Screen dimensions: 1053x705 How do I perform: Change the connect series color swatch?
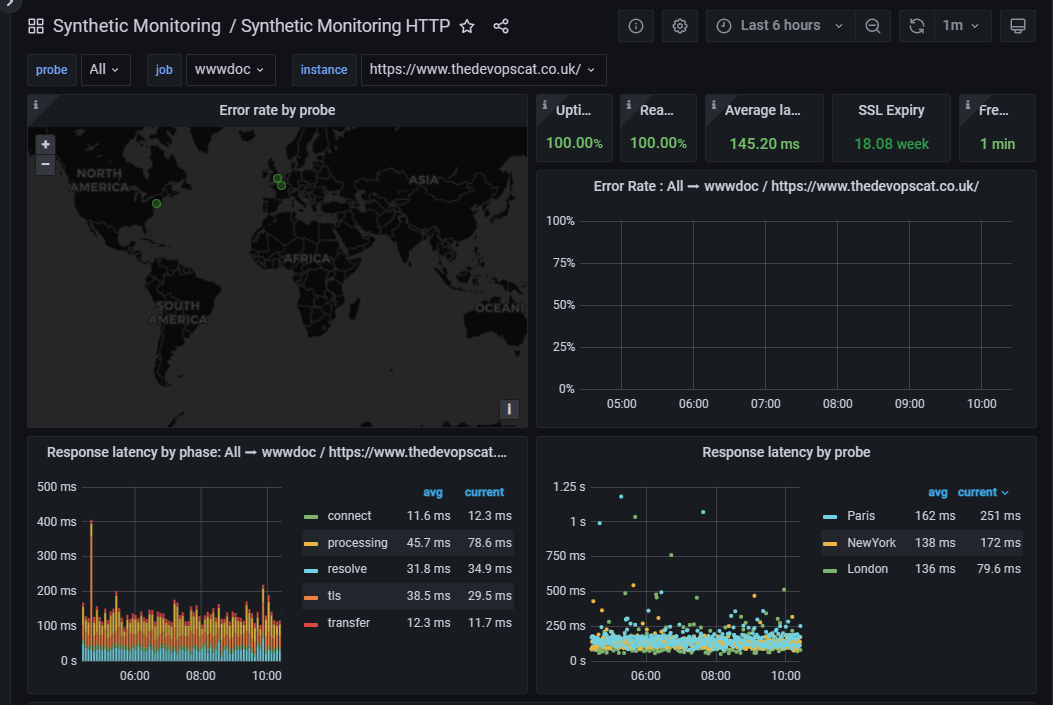[311, 516]
